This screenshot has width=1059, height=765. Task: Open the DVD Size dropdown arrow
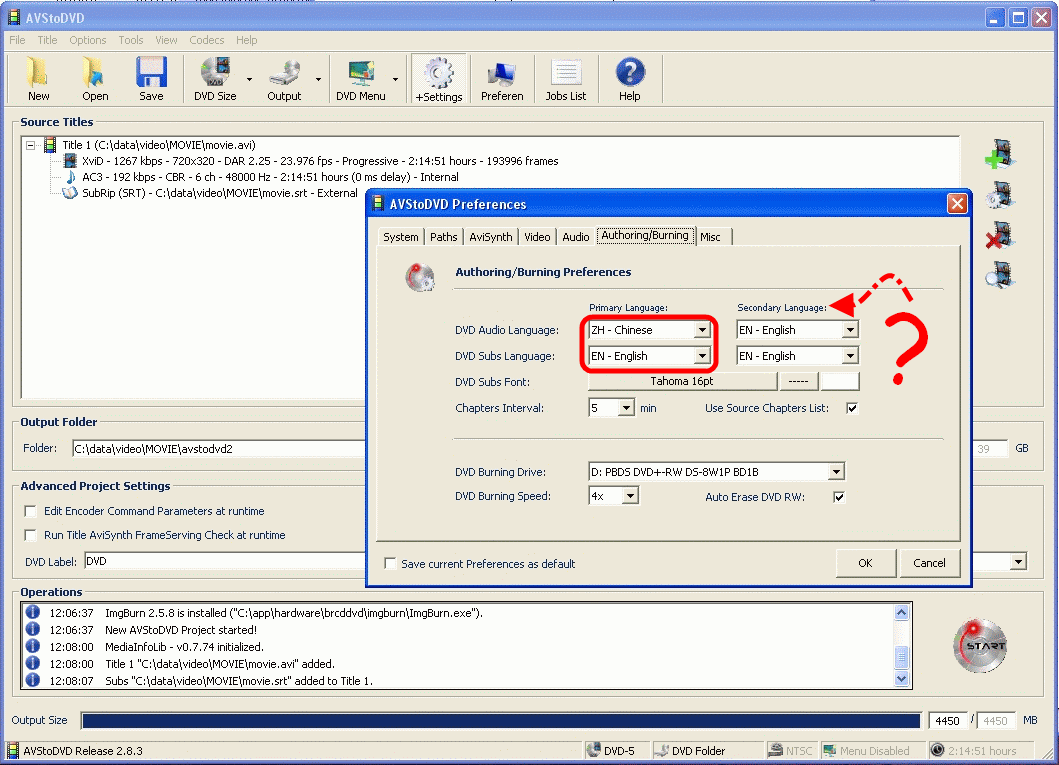(x=249, y=80)
